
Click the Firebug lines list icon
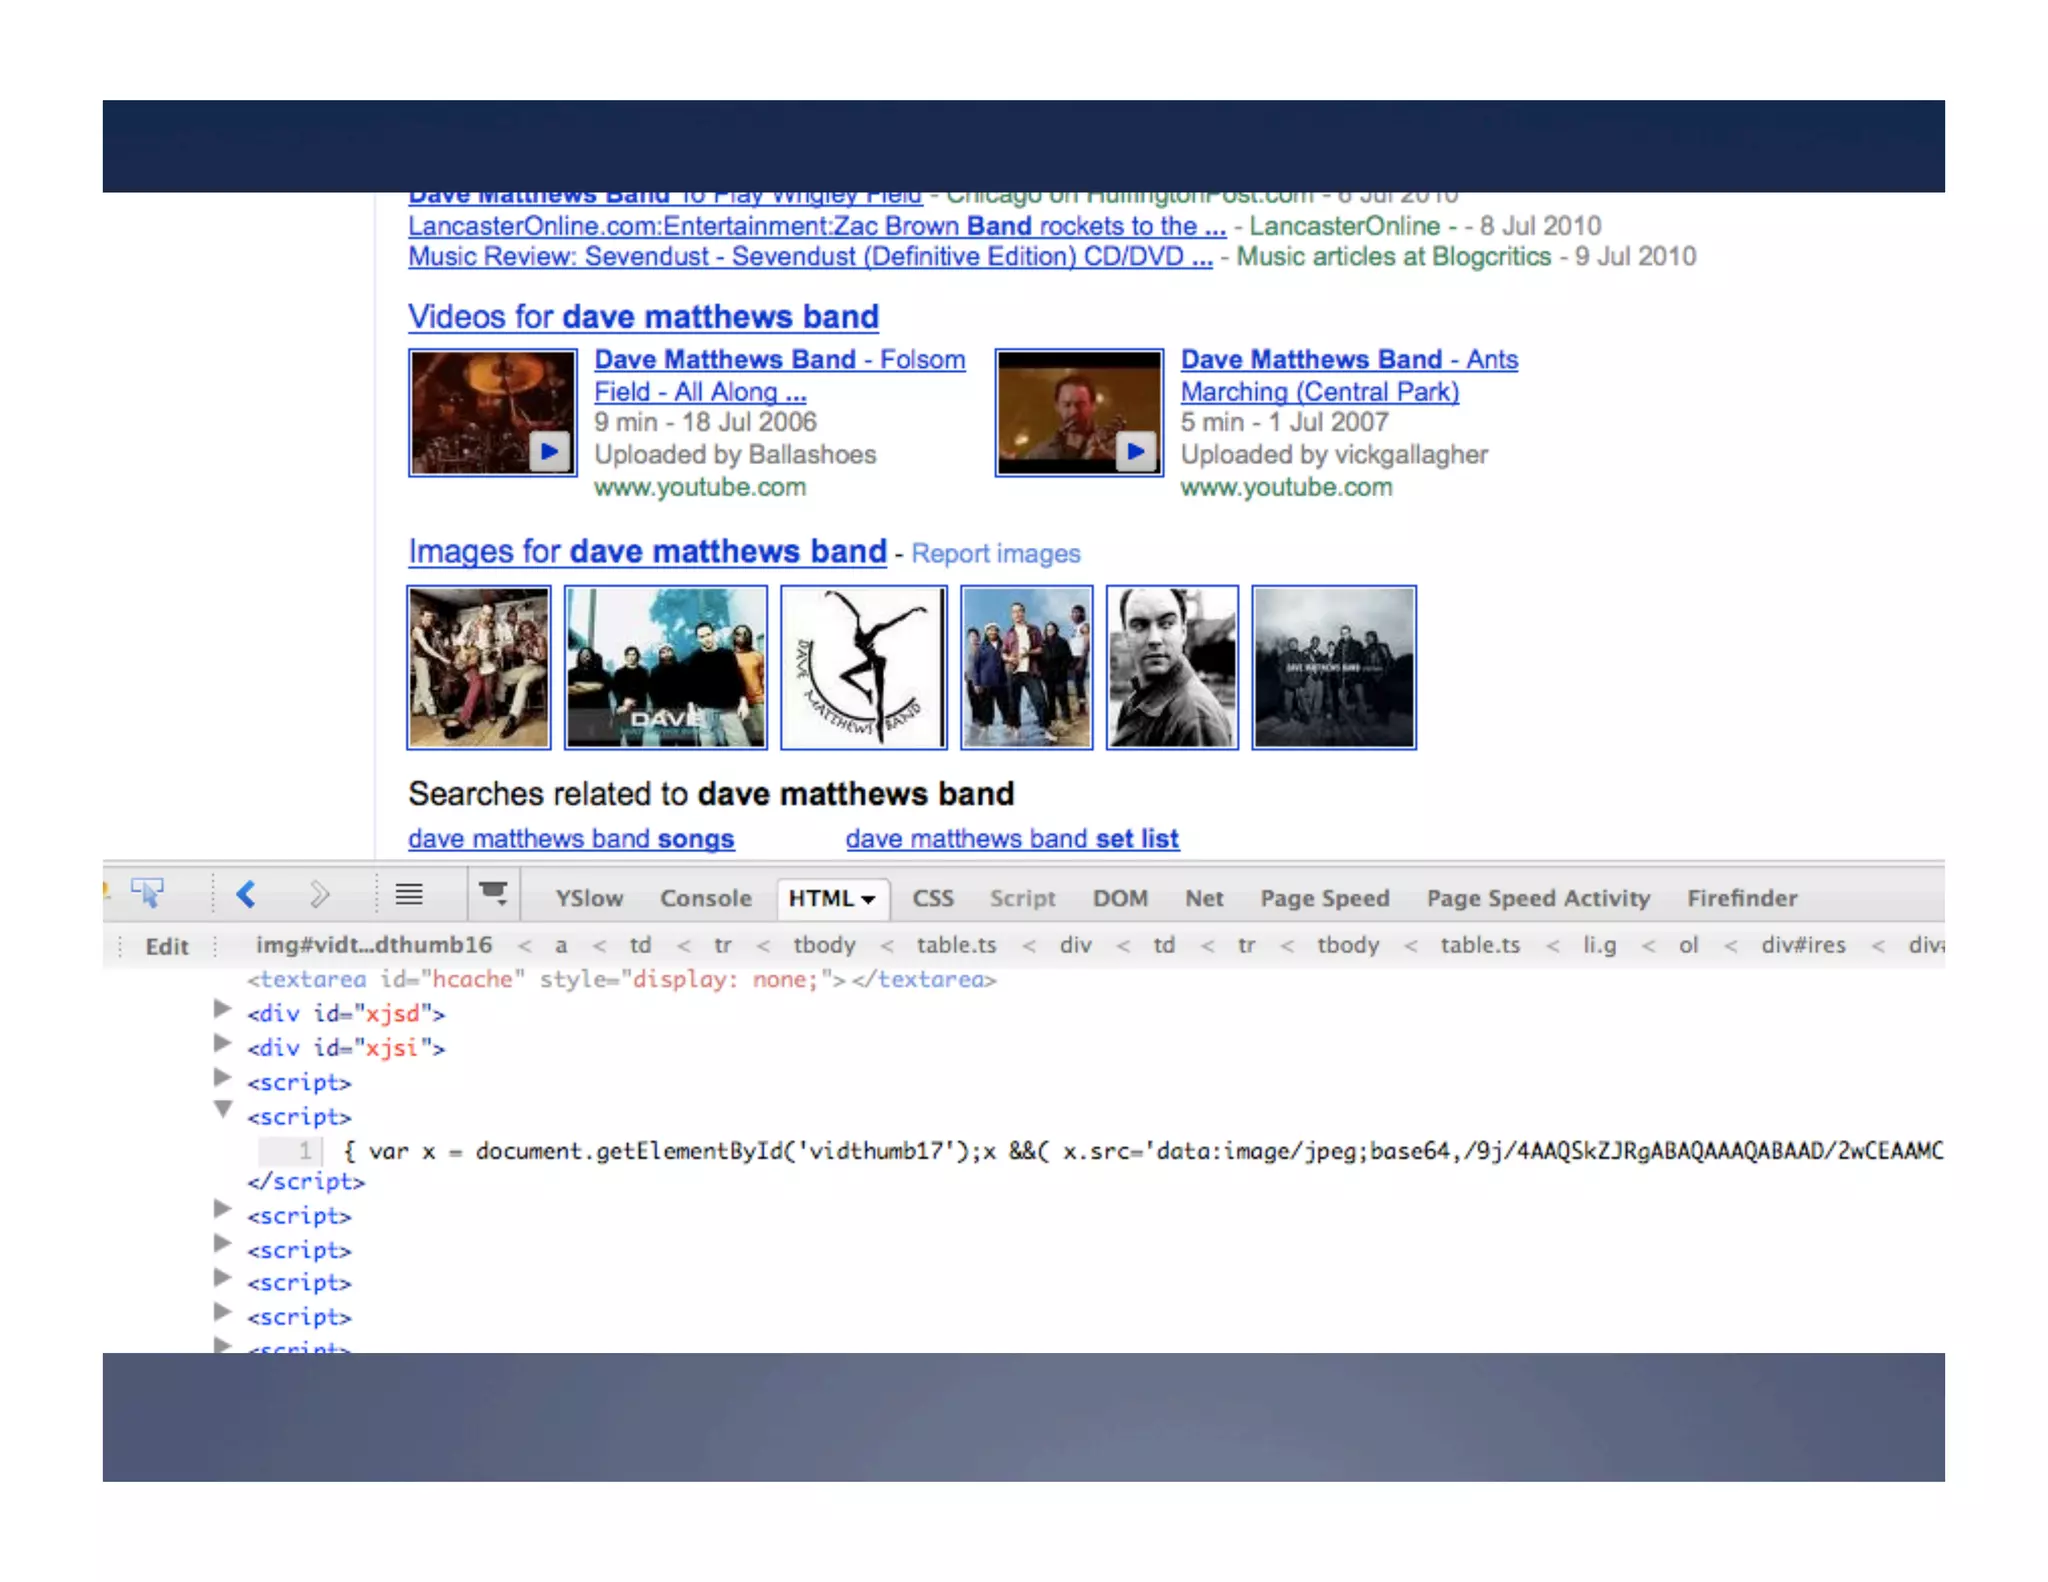[408, 894]
